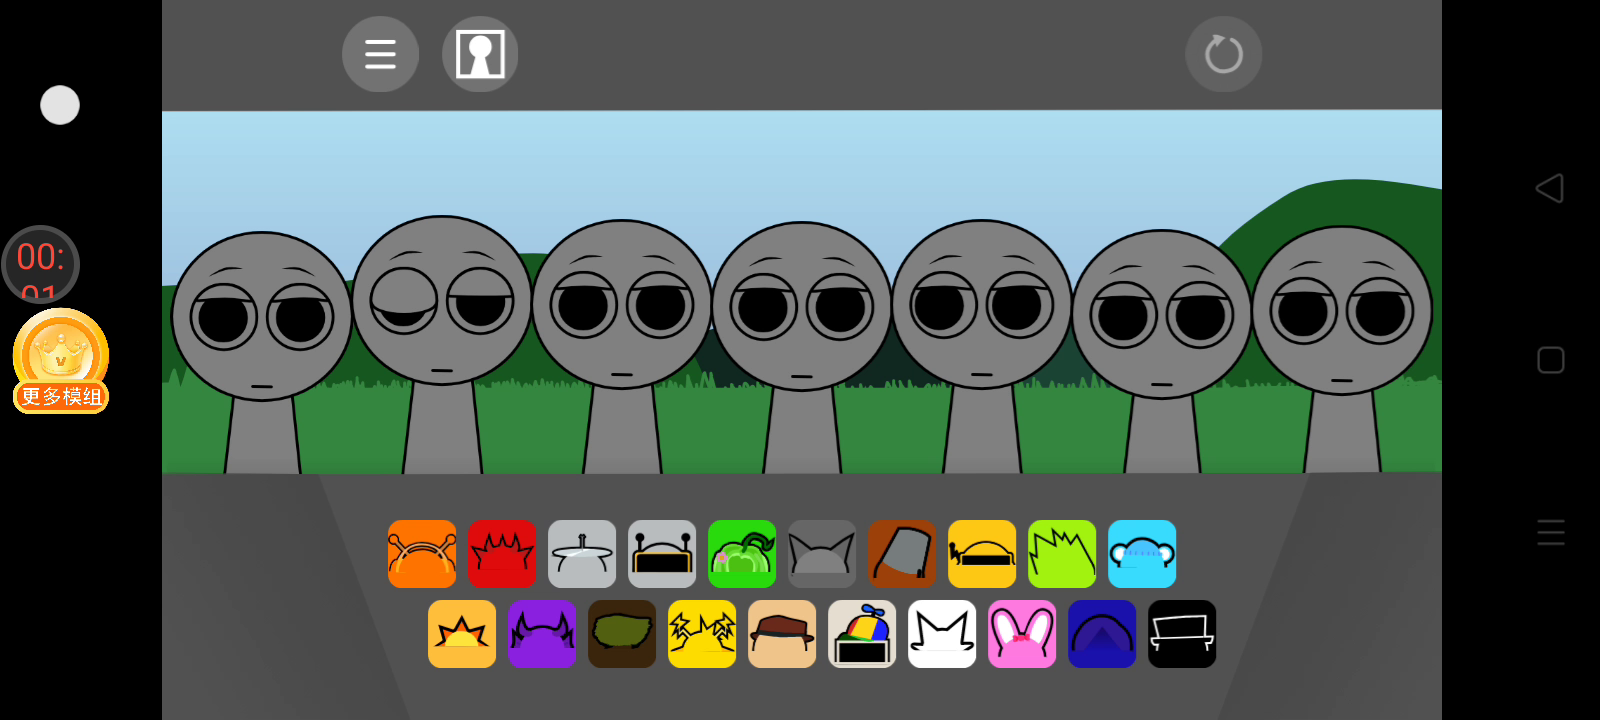Select the purple horned character icon
The width and height of the screenshot is (1600, 720).
coord(542,634)
